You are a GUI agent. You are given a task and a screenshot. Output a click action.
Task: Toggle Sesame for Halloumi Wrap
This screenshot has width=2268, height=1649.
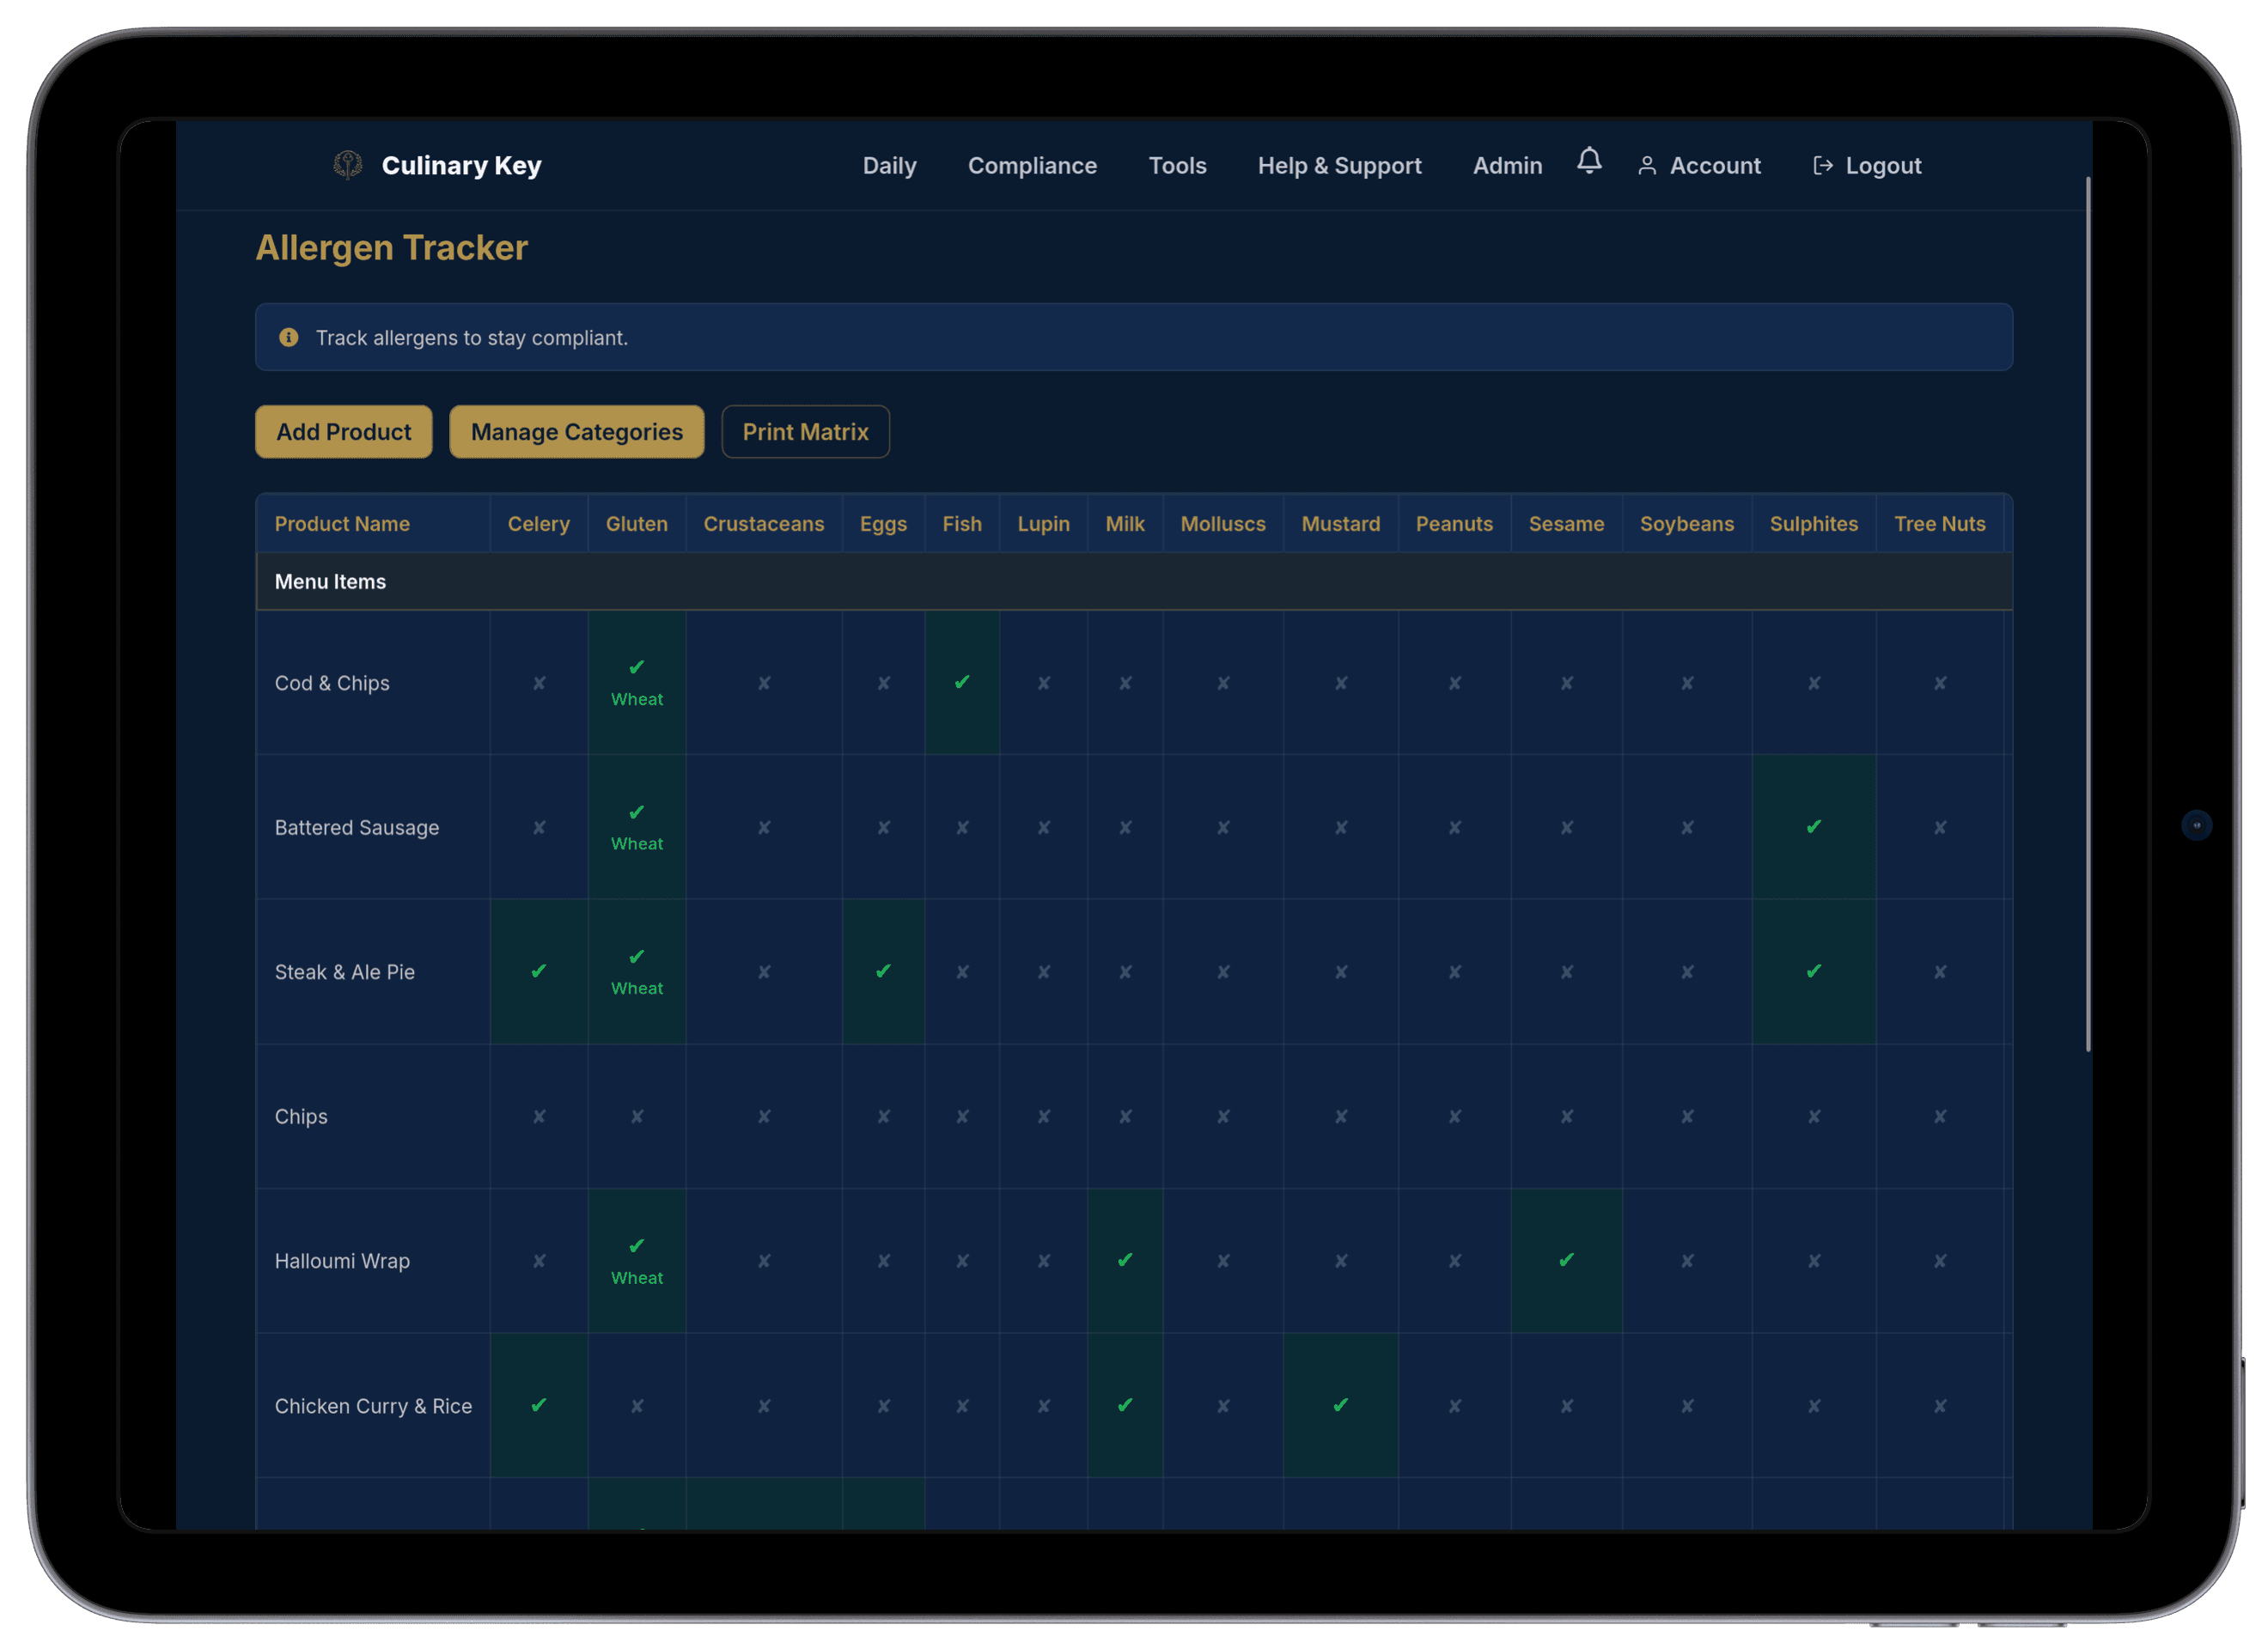point(1566,1261)
